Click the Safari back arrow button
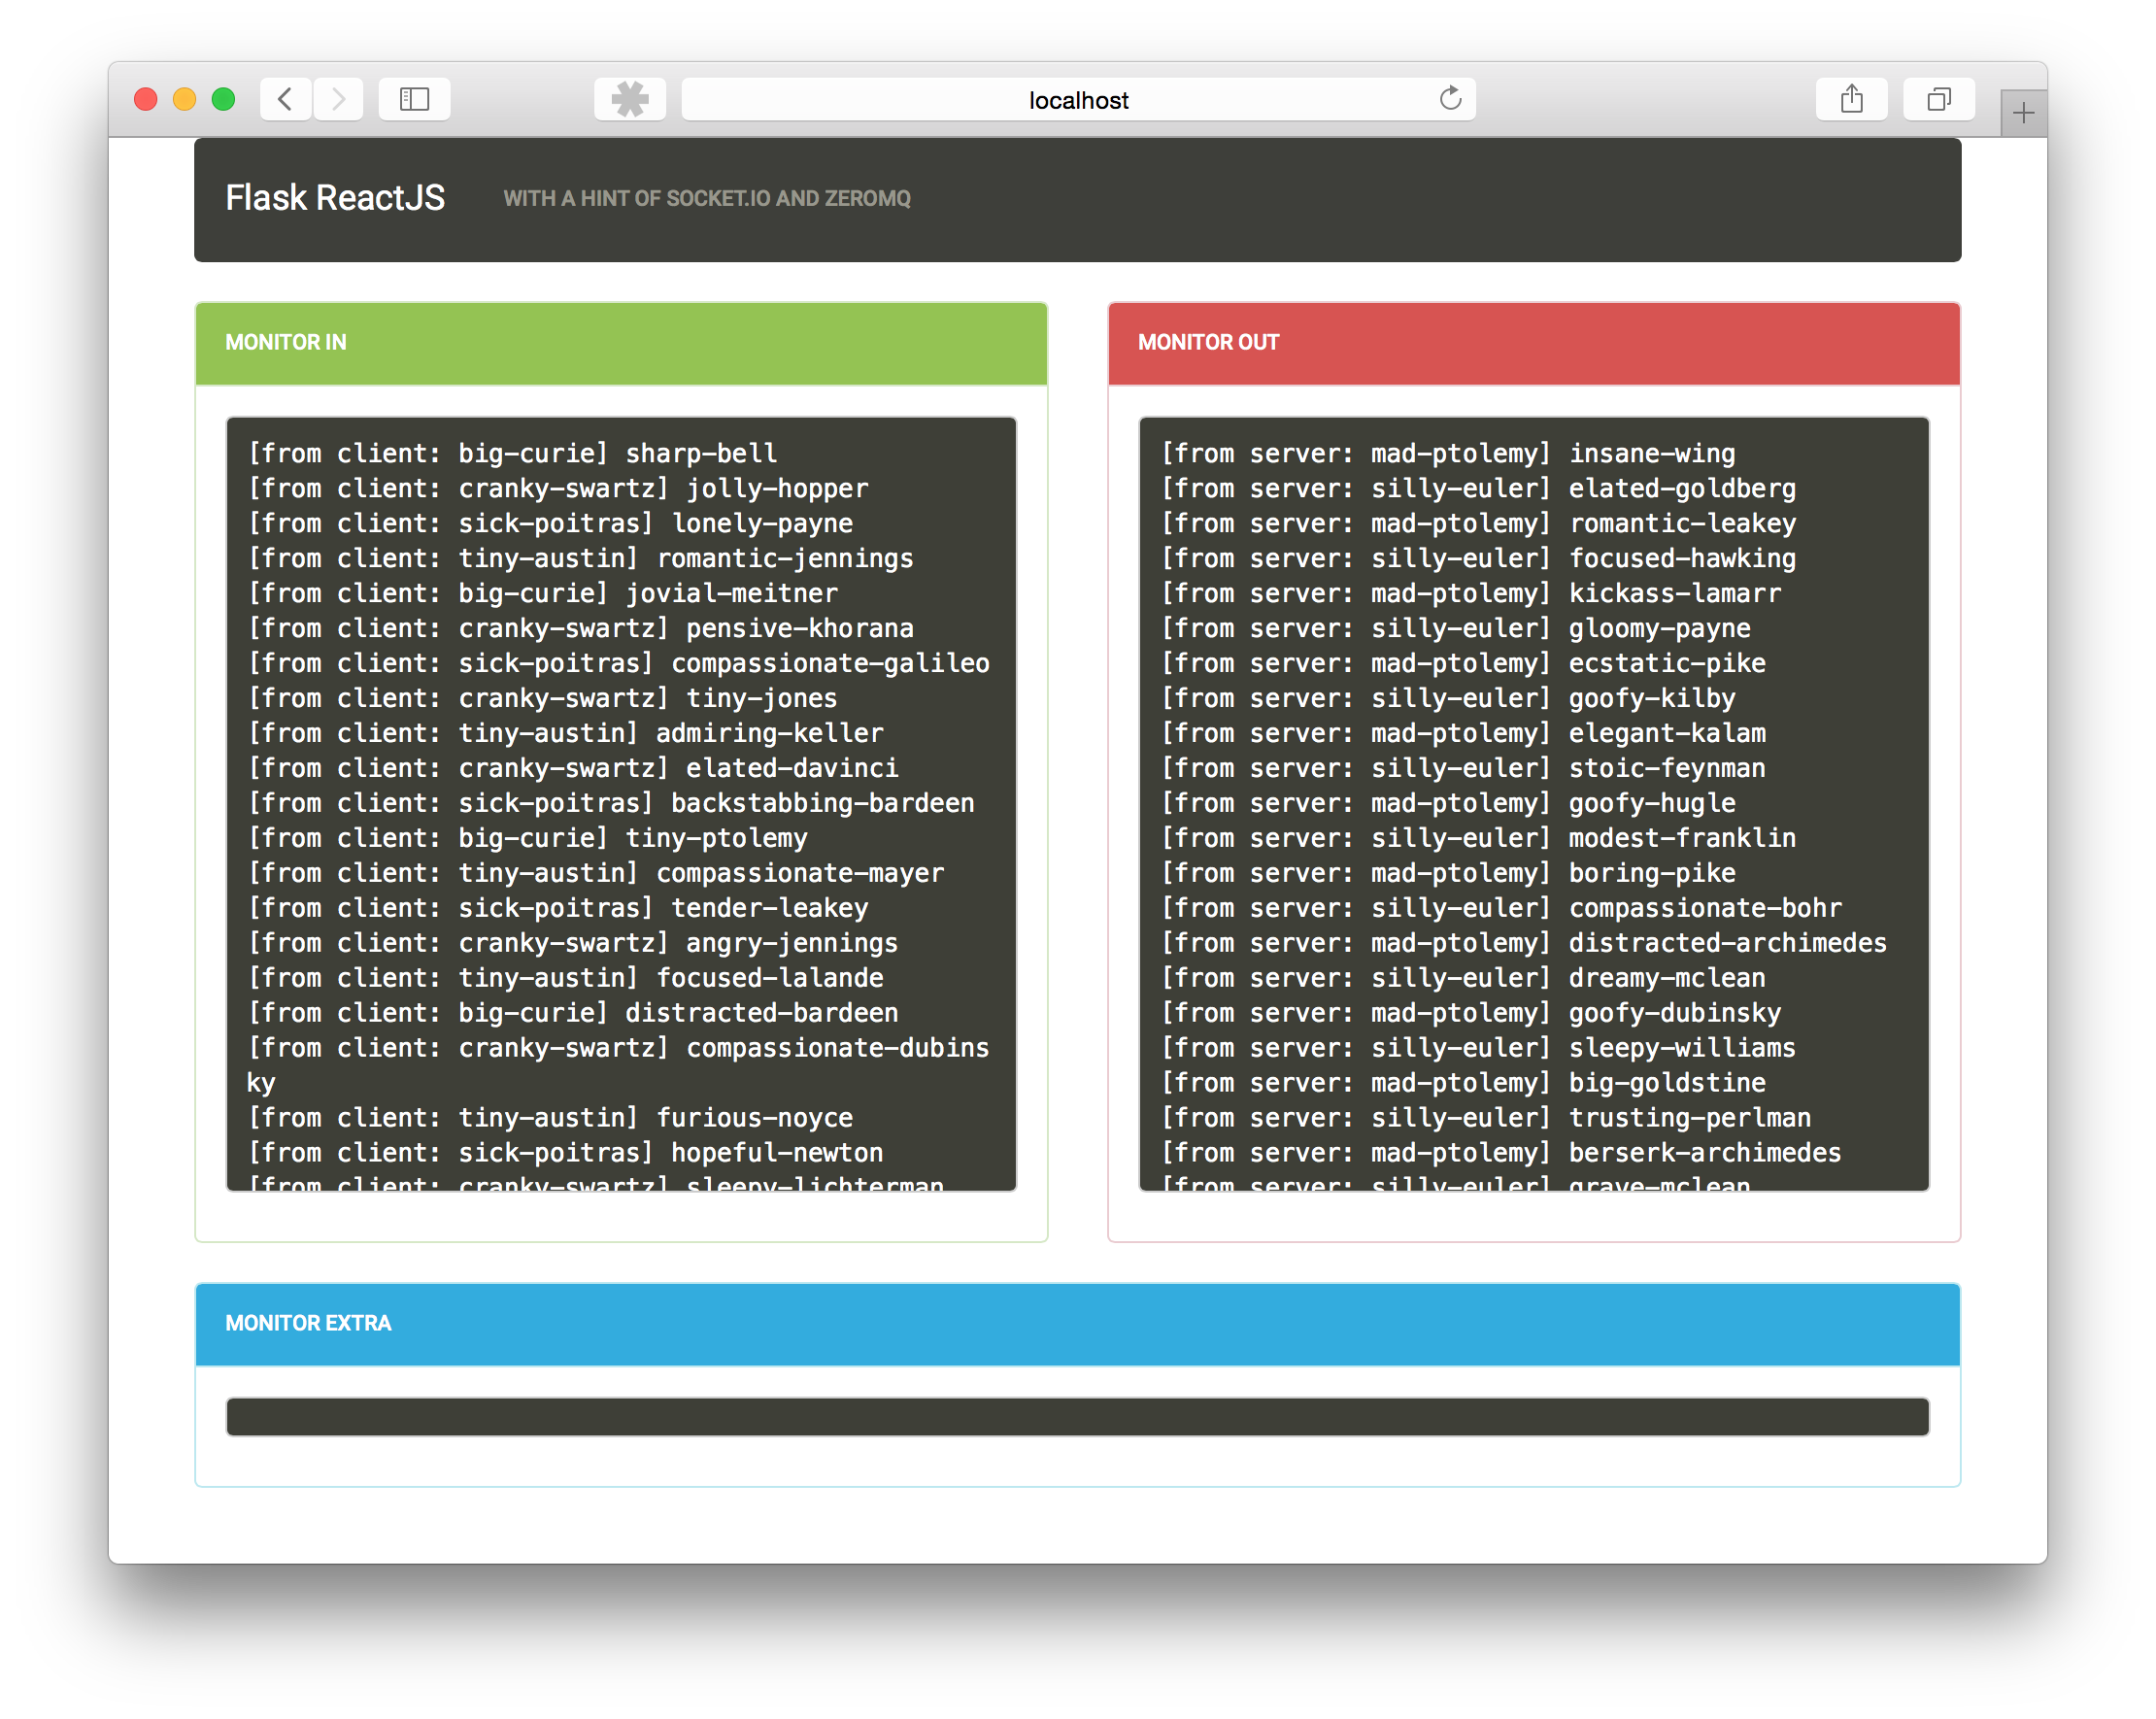Image resolution: width=2156 pixels, height=1719 pixels. [x=285, y=99]
